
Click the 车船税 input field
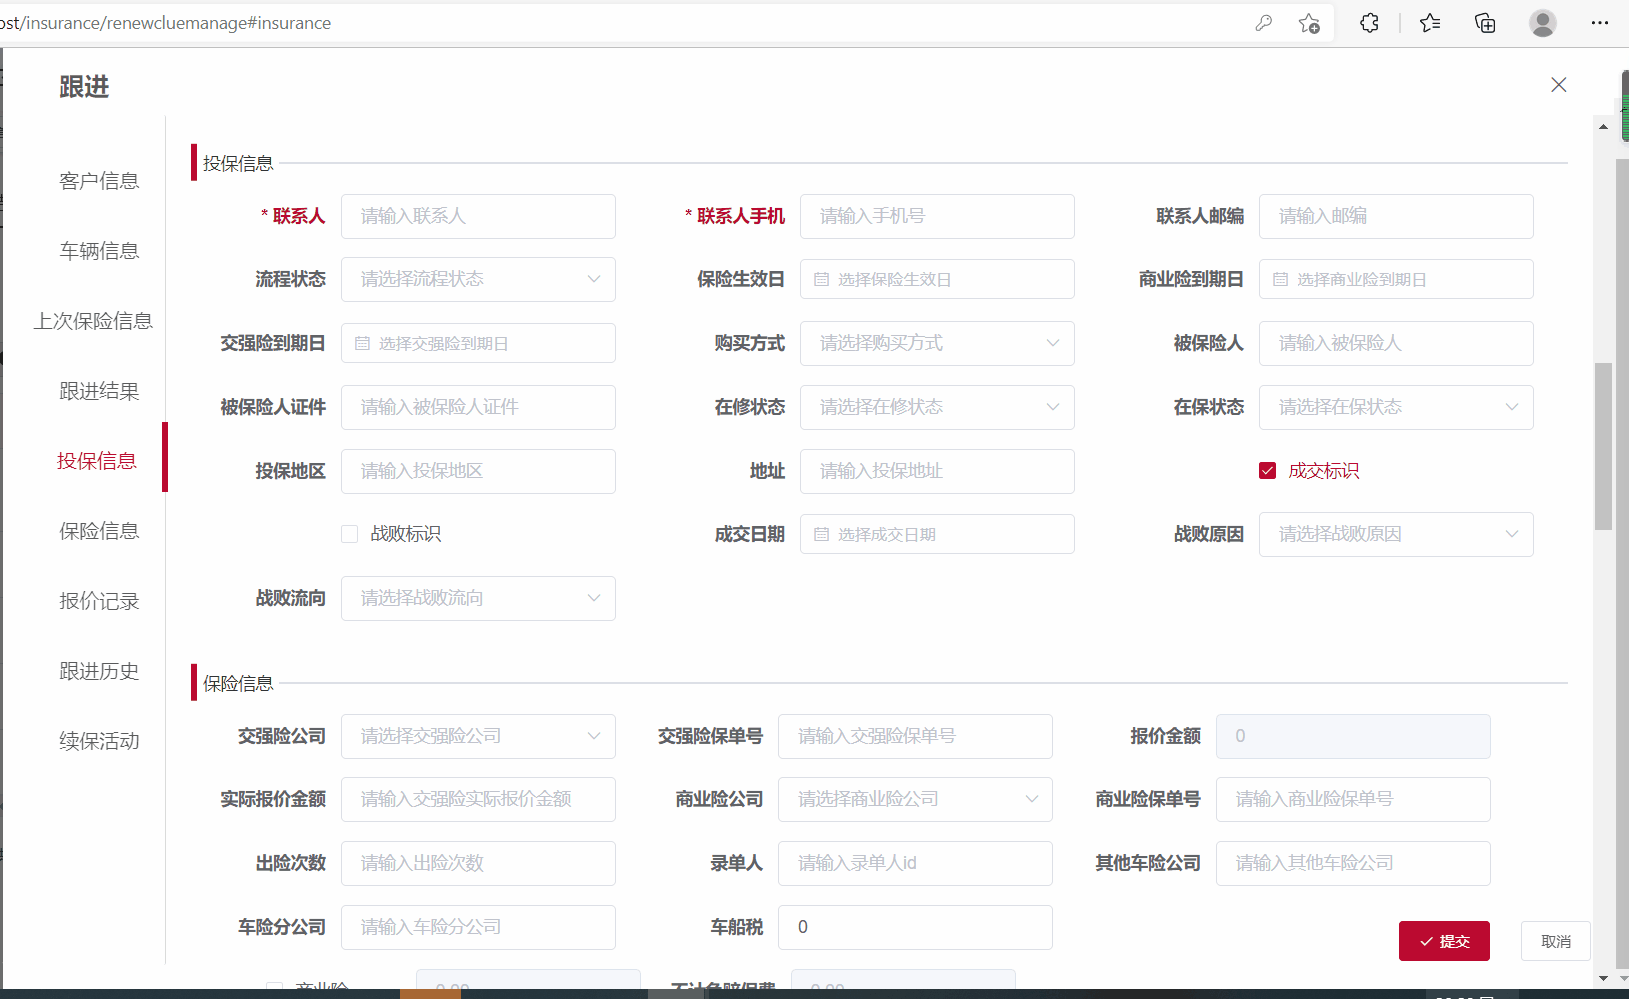tap(915, 927)
